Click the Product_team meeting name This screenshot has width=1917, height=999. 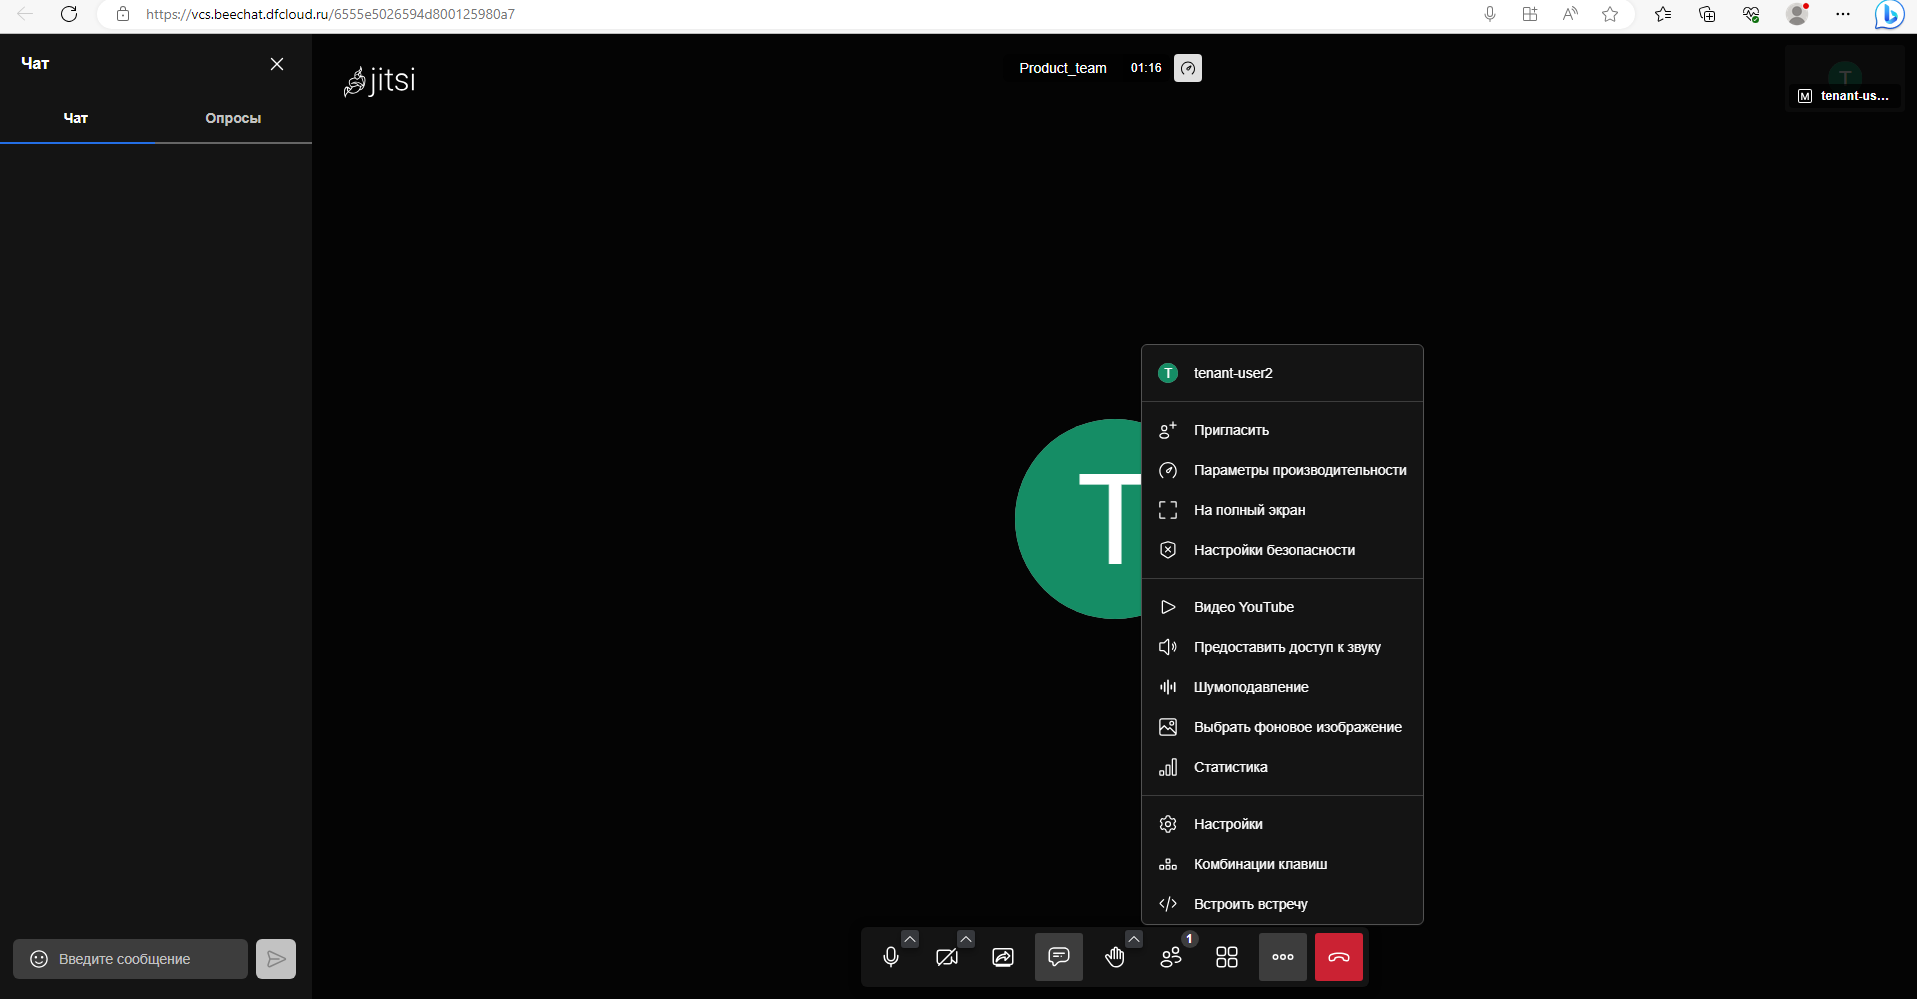[x=1063, y=68]
